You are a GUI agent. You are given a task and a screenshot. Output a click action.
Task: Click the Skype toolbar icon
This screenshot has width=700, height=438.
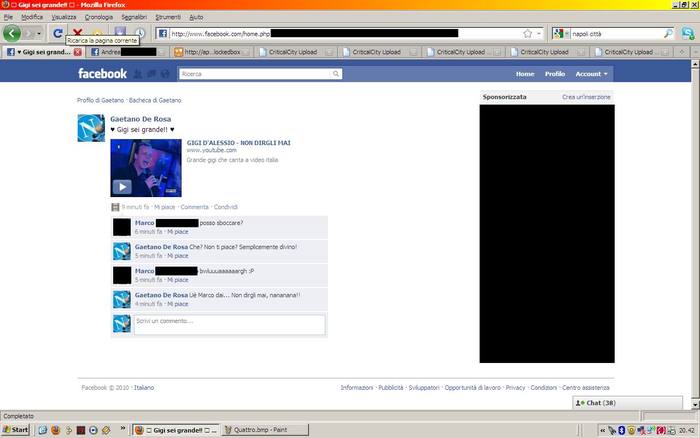point(688,33)
